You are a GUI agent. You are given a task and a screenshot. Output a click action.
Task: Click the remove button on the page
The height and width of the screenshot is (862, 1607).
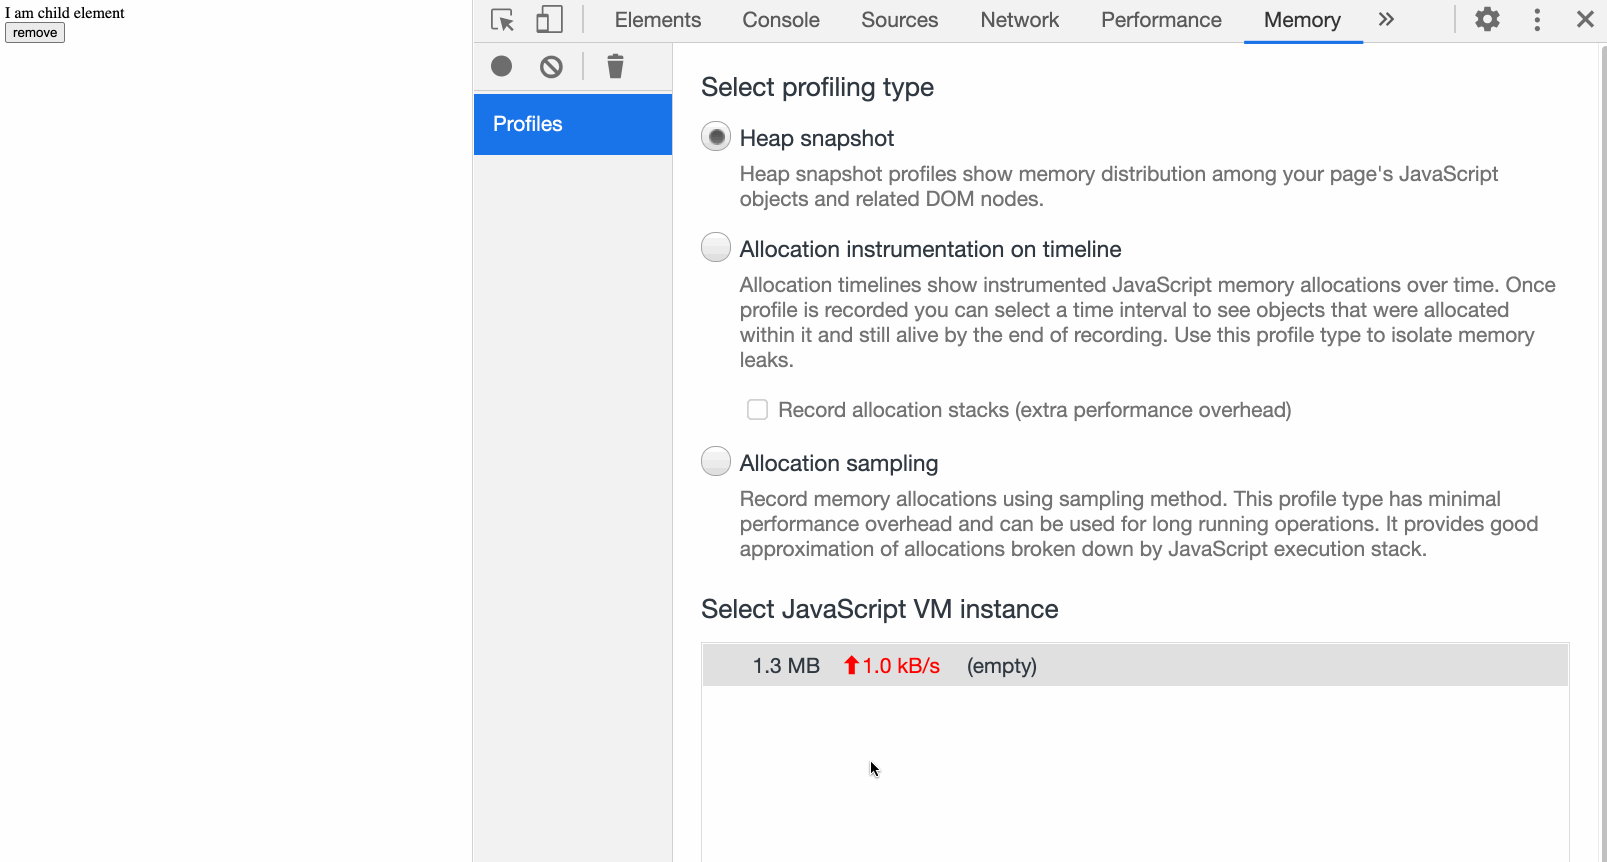(35, 33)
